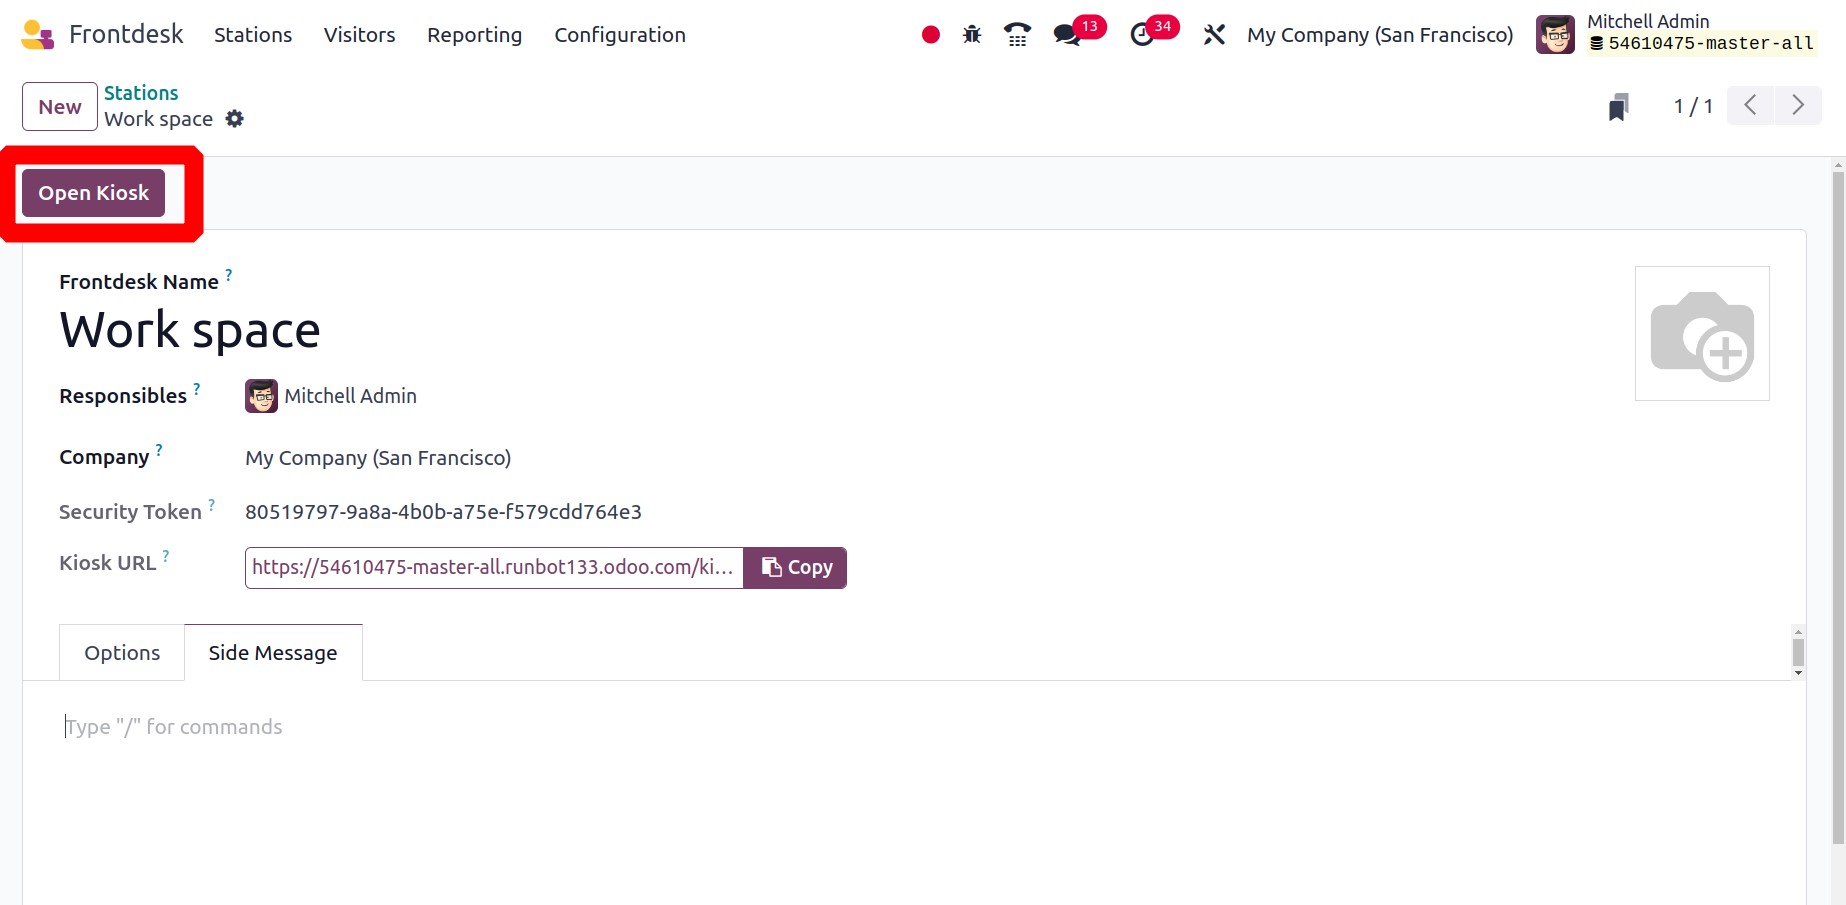Click the New button
The height and width of the screenshot is (905, 1846).
pyautogui.click(x=60, y=107)
